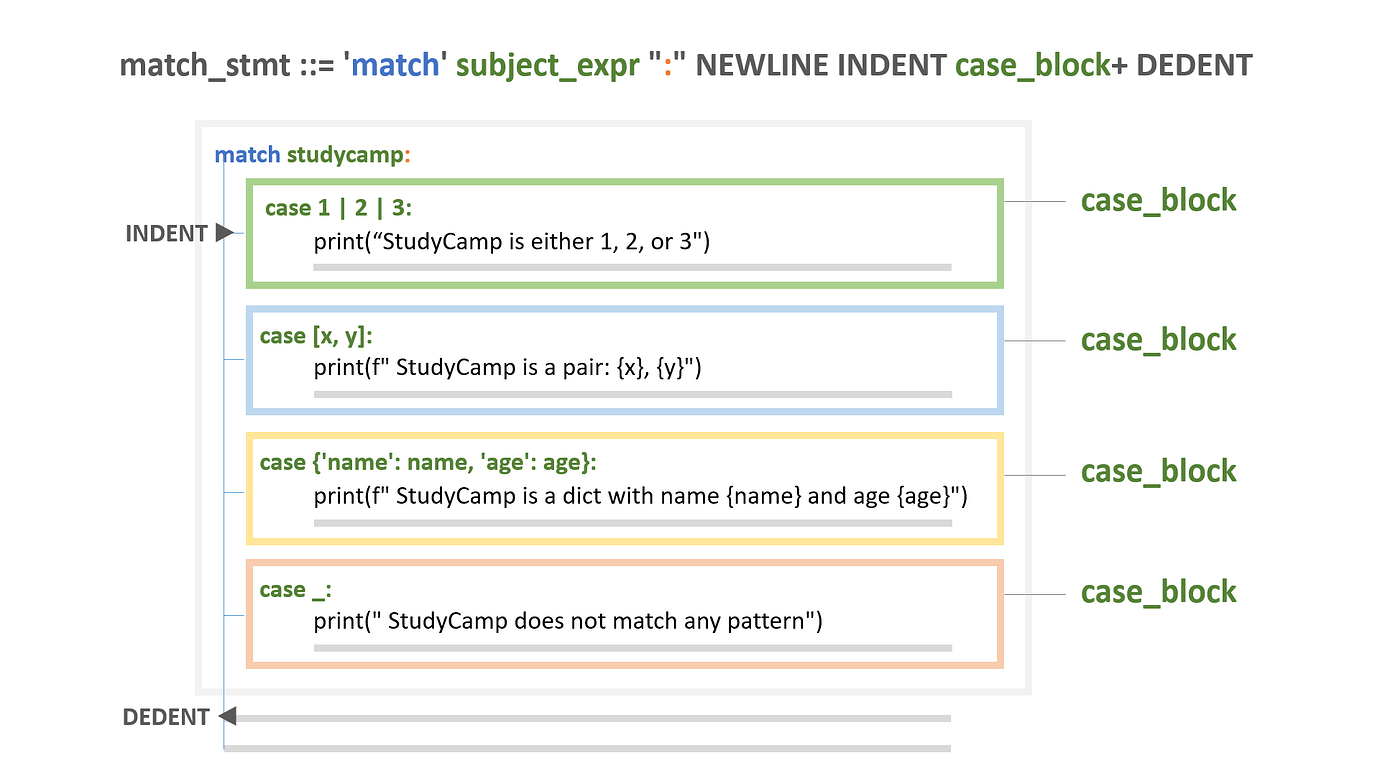This screenshot has width=1380, height=776.
Task: Select the 'case_block+' term in the grammar rule
Action: (1041, 67)
